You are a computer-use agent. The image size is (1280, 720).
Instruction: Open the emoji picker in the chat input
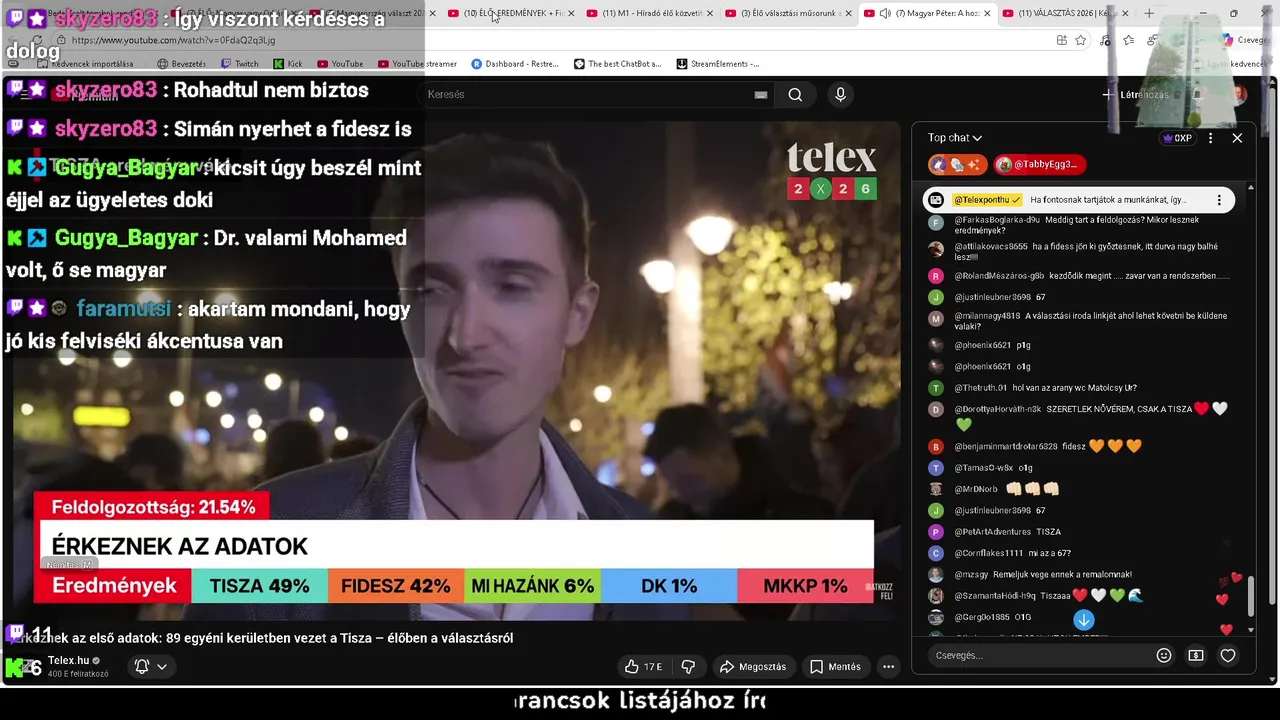(x=1164, y=656)
